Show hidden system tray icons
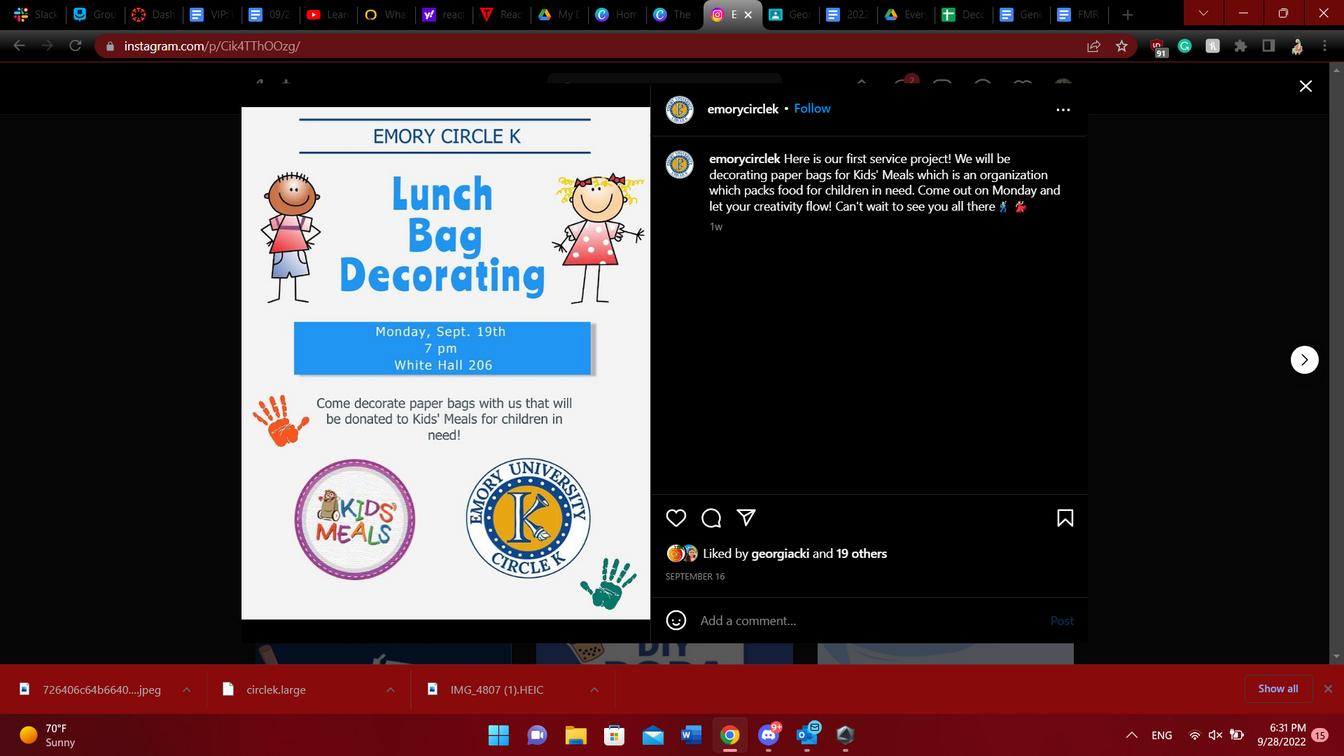The image size is (1344, 756). tap(1132, 736)
